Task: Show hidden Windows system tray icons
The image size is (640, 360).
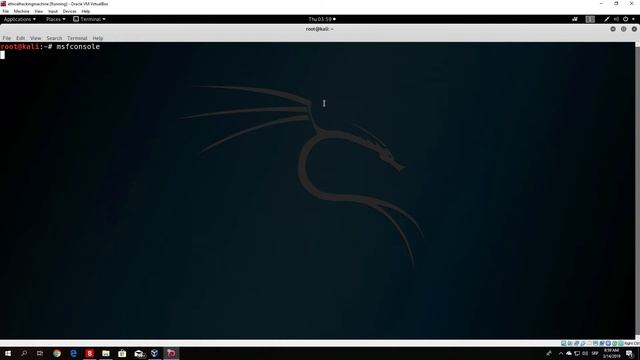Action: click(x=561, y=353)
